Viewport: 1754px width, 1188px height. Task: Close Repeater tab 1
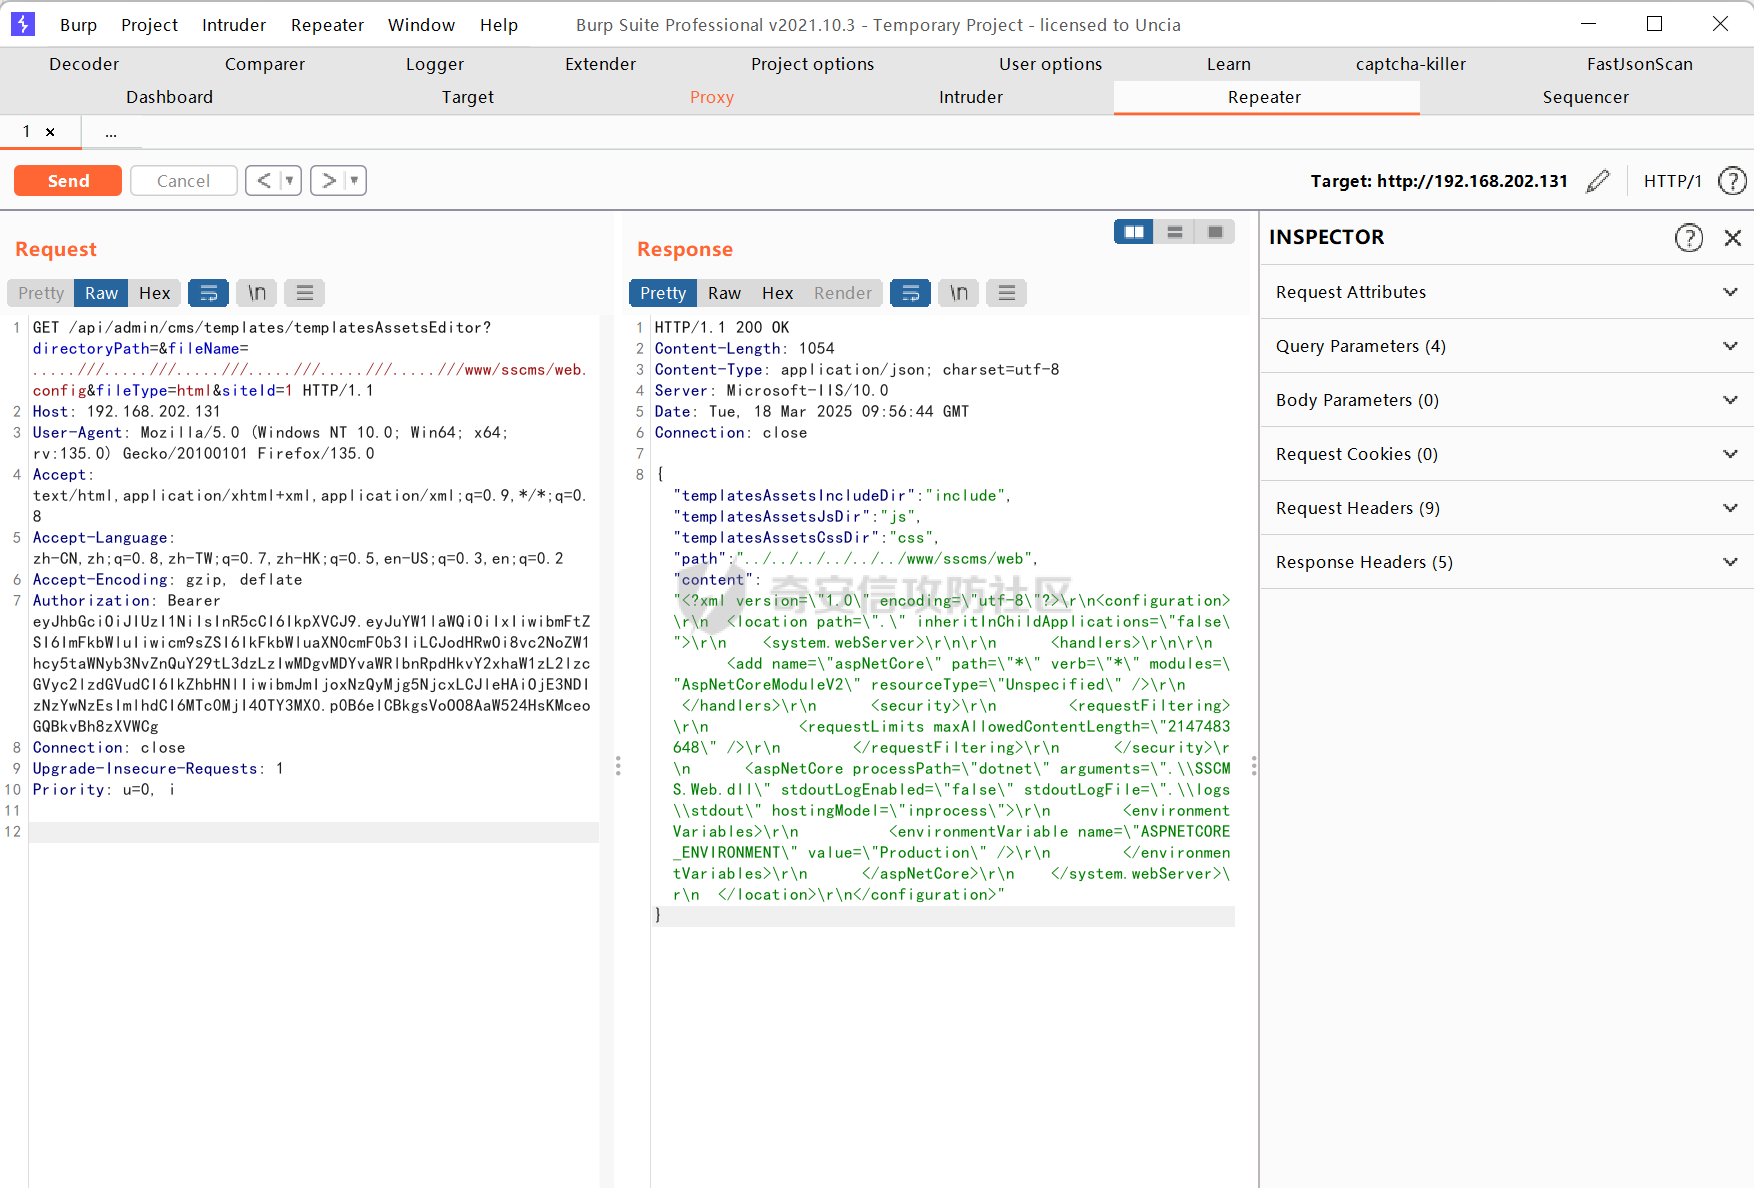click(x=50, y=132)
